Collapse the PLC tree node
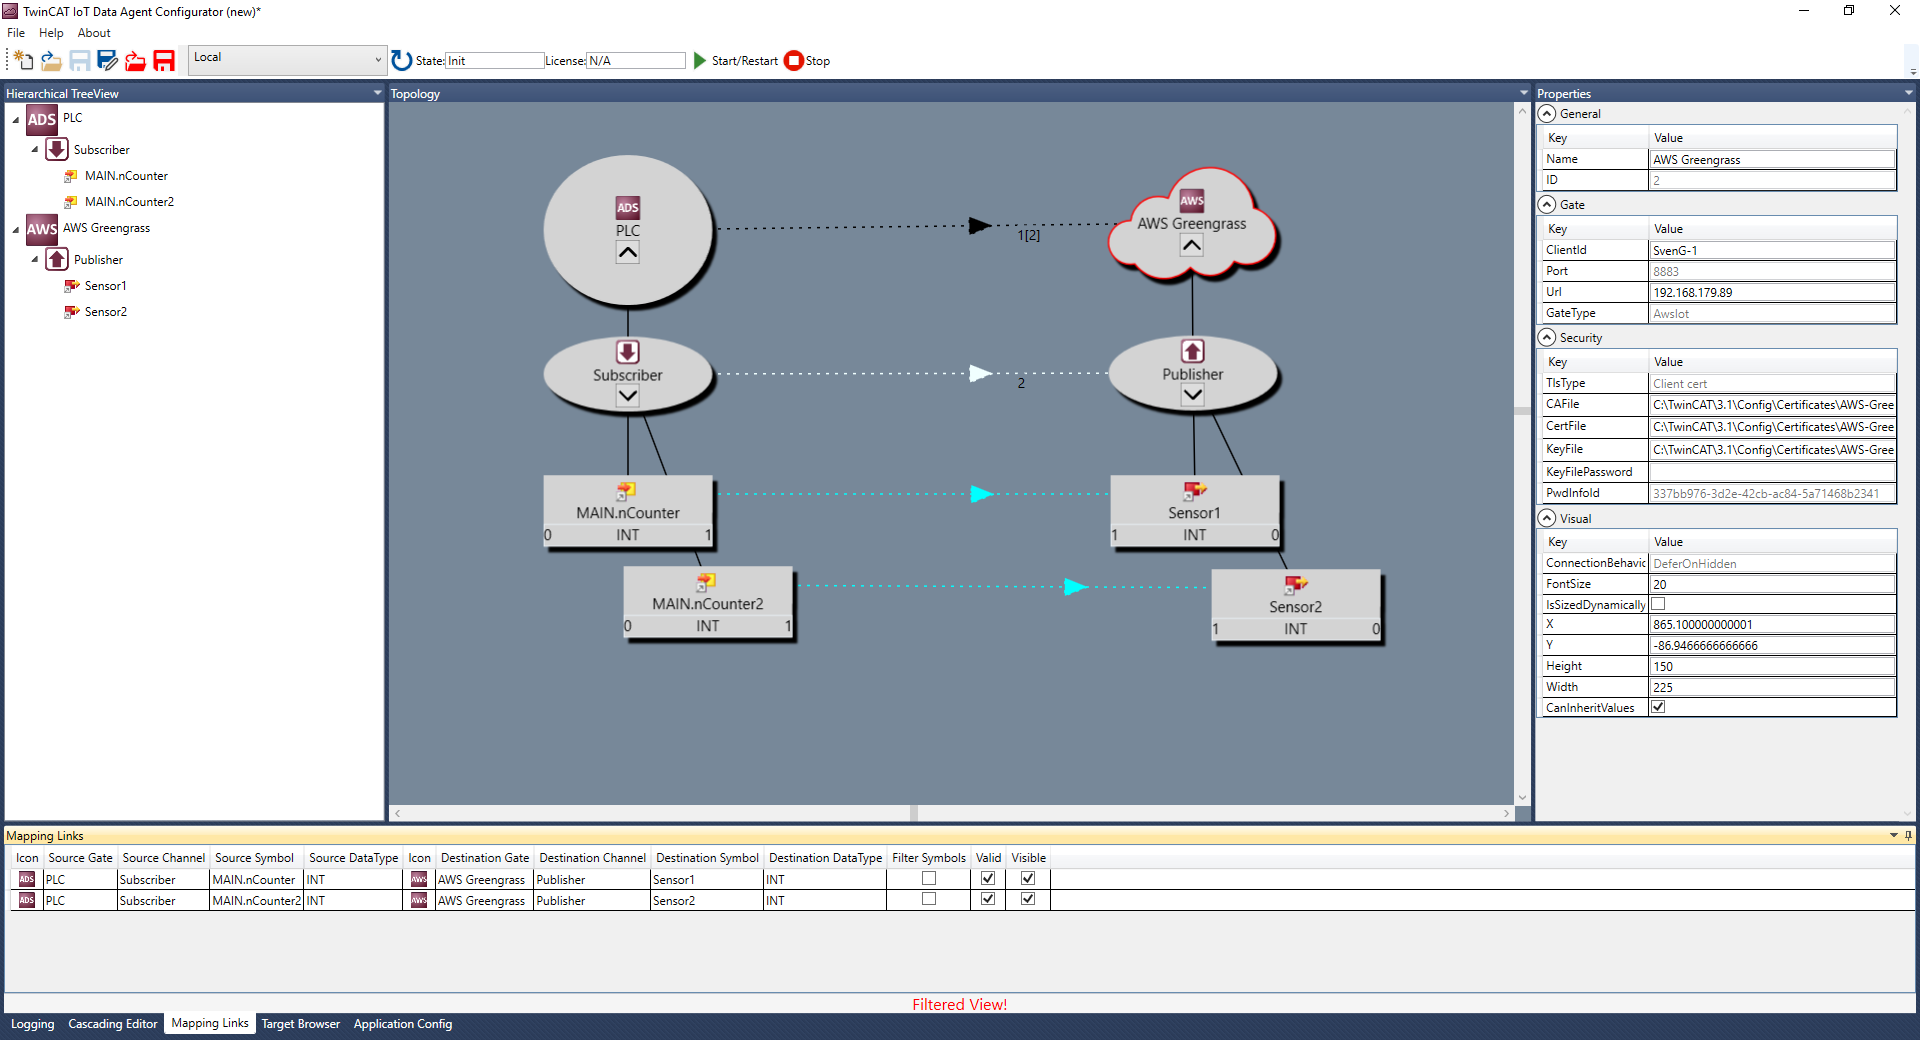This screenshot has height=1040, width=1920. (x=16, y=120)
